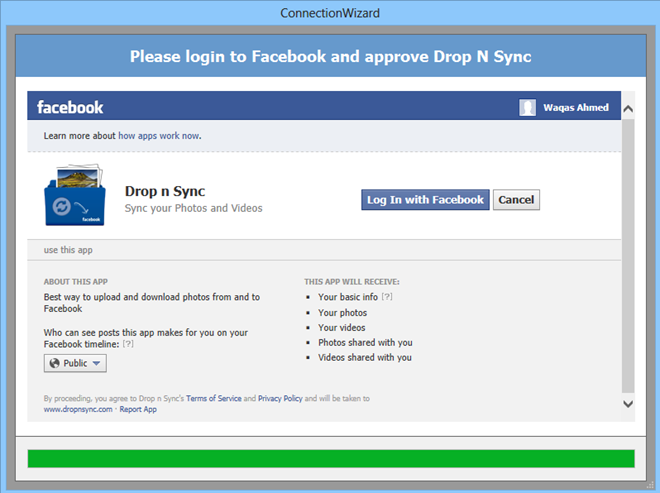Click the 'ABOUT THIS APP' heading

pyautogui.click(x=76, y=282)
